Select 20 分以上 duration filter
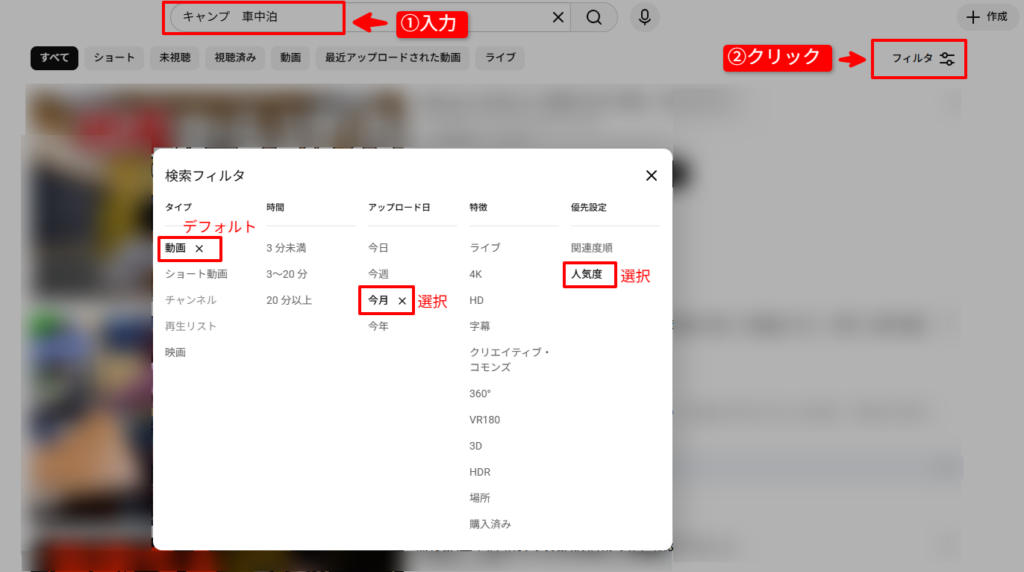This screenshot has width=1024, height=572. pos(289,300)
